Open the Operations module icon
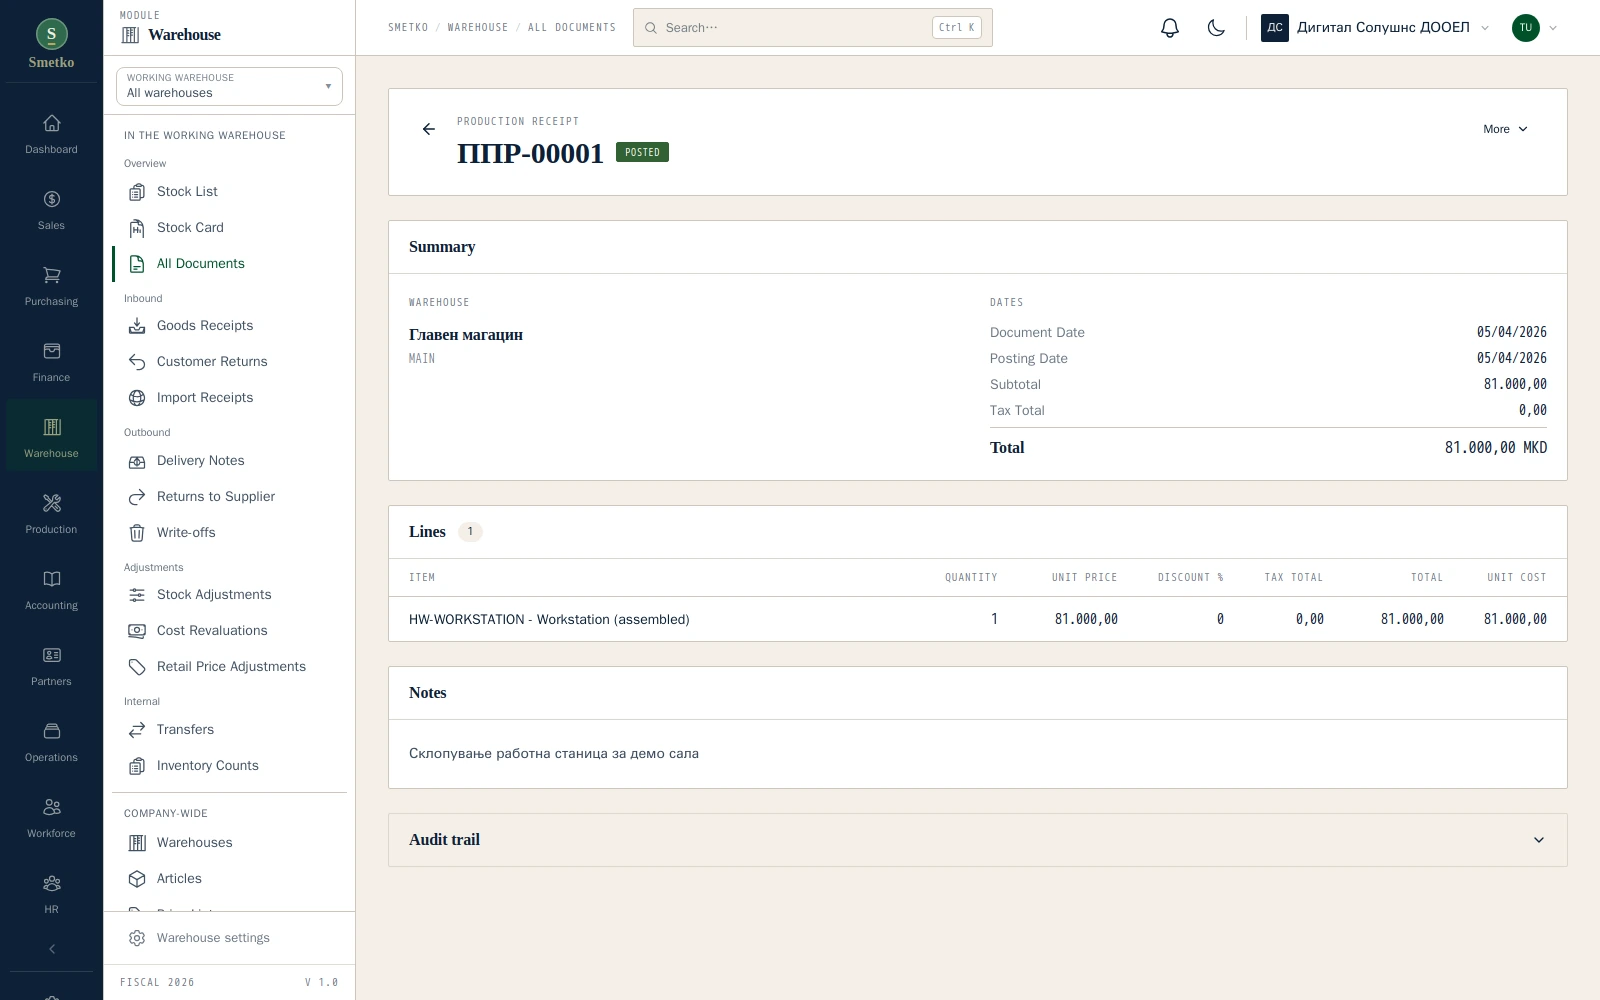 coord(52,731)
